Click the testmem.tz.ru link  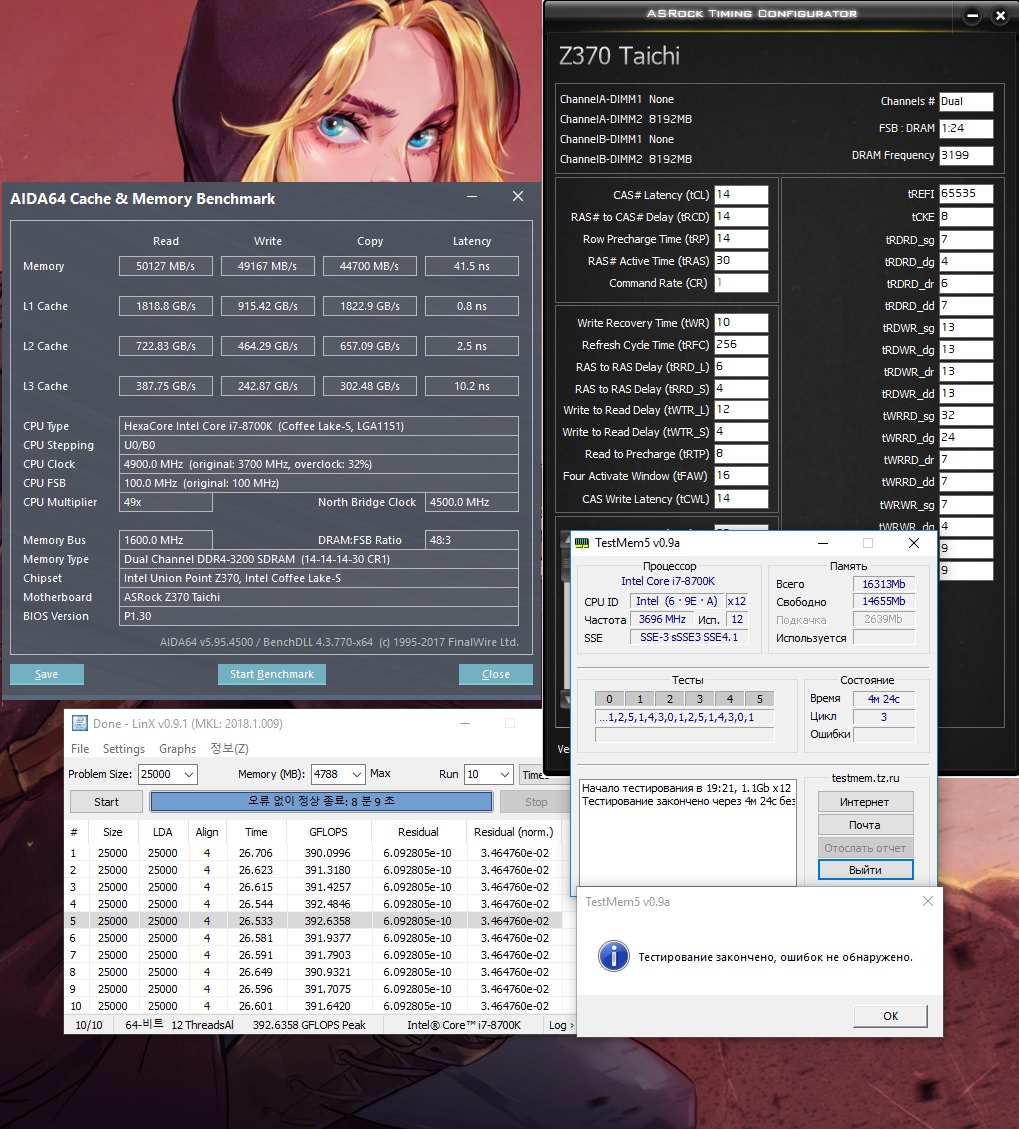[x=865, y=778]
